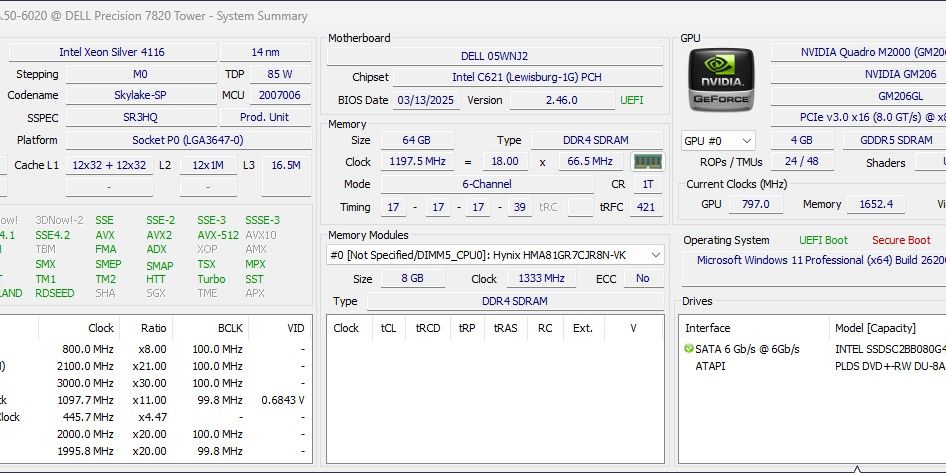Click the AVX-512 feature flag

click(218, 235)
